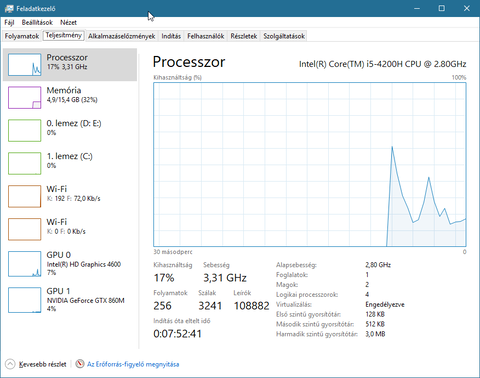Click the large processor usage graph
The height and width of the screenshot is (378, 480).
(310, 165)
